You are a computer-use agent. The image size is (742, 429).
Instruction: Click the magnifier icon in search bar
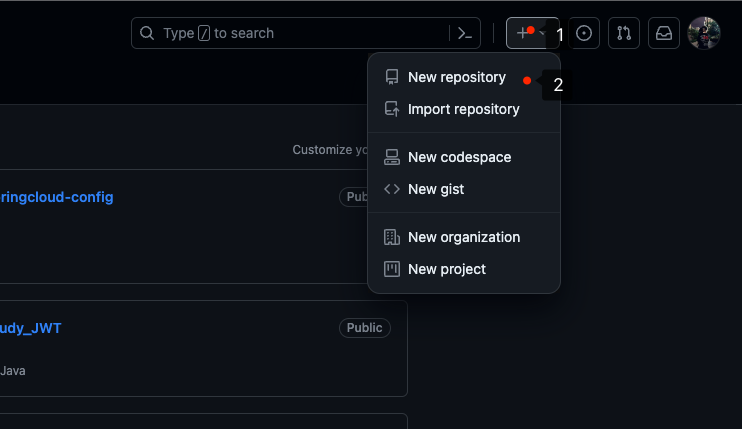click(x=147, y=33)
